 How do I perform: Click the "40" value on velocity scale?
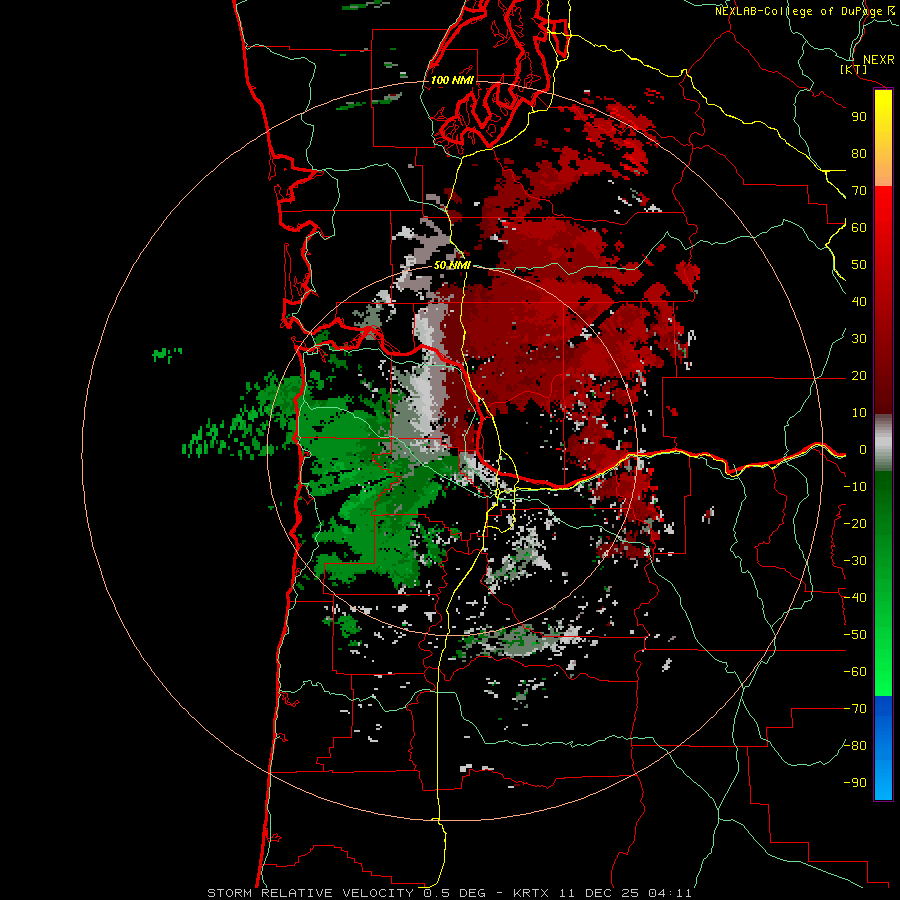click(859, 301)
